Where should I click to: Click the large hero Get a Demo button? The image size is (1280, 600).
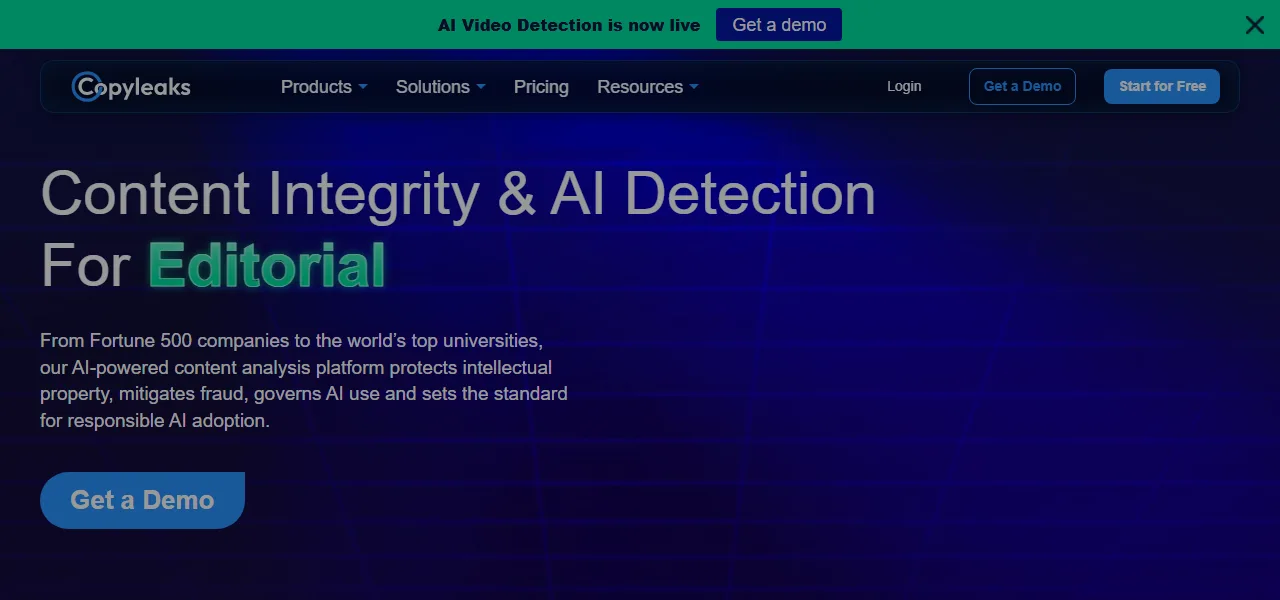(x=142, y=500)
